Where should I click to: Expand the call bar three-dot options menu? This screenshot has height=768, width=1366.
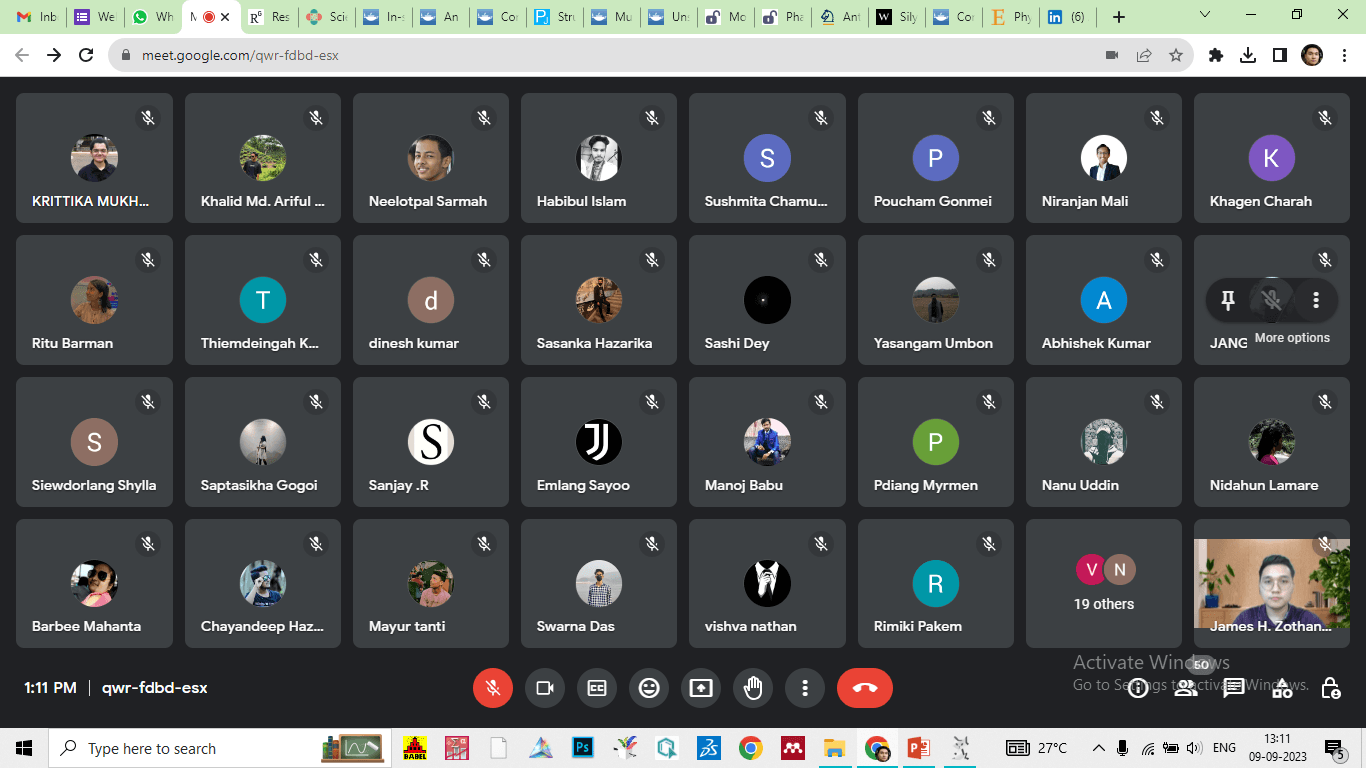click(x=805, y=688)
